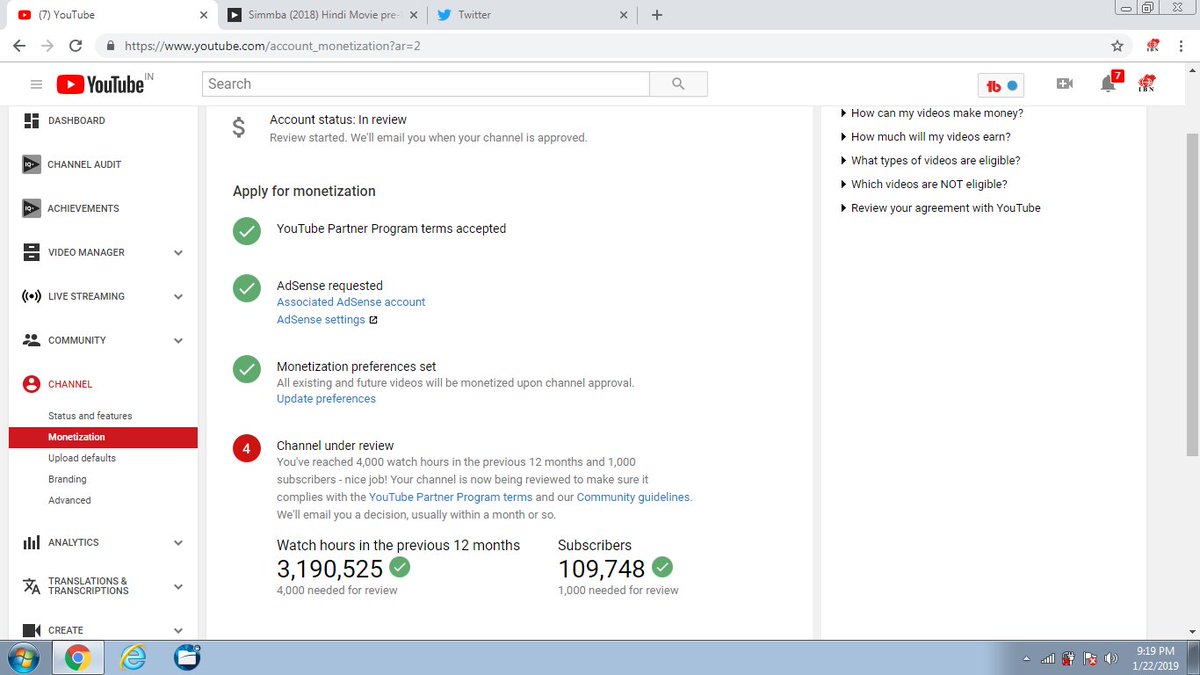Click the Live Streaming broadcast icon

[x=30, y=296]
